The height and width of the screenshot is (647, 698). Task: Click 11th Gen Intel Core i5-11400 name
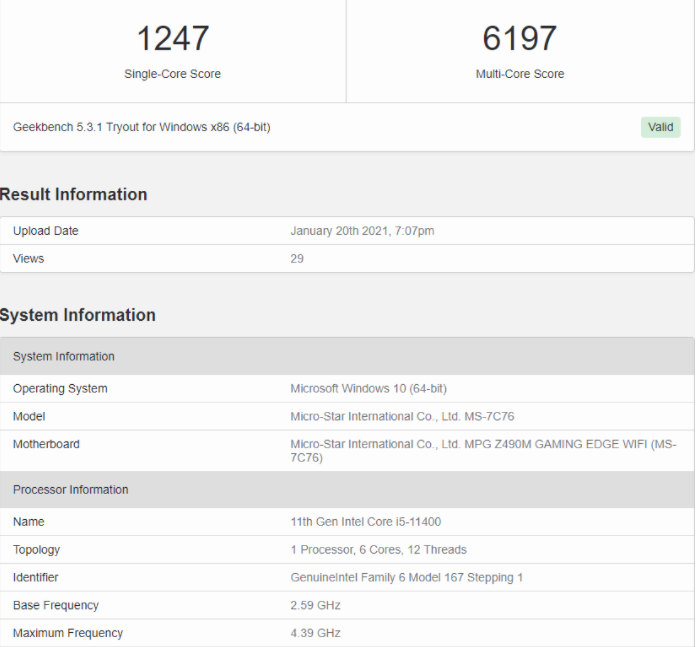click(x=366, y=522)
